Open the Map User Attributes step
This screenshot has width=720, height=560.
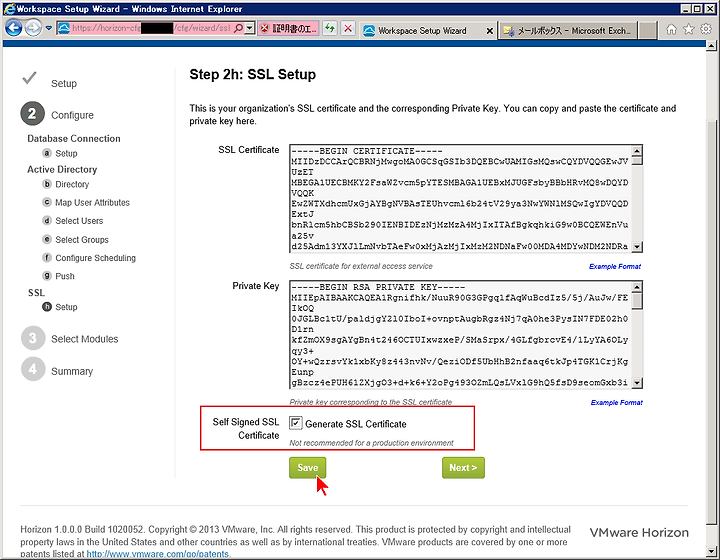(x=86, y=202)
